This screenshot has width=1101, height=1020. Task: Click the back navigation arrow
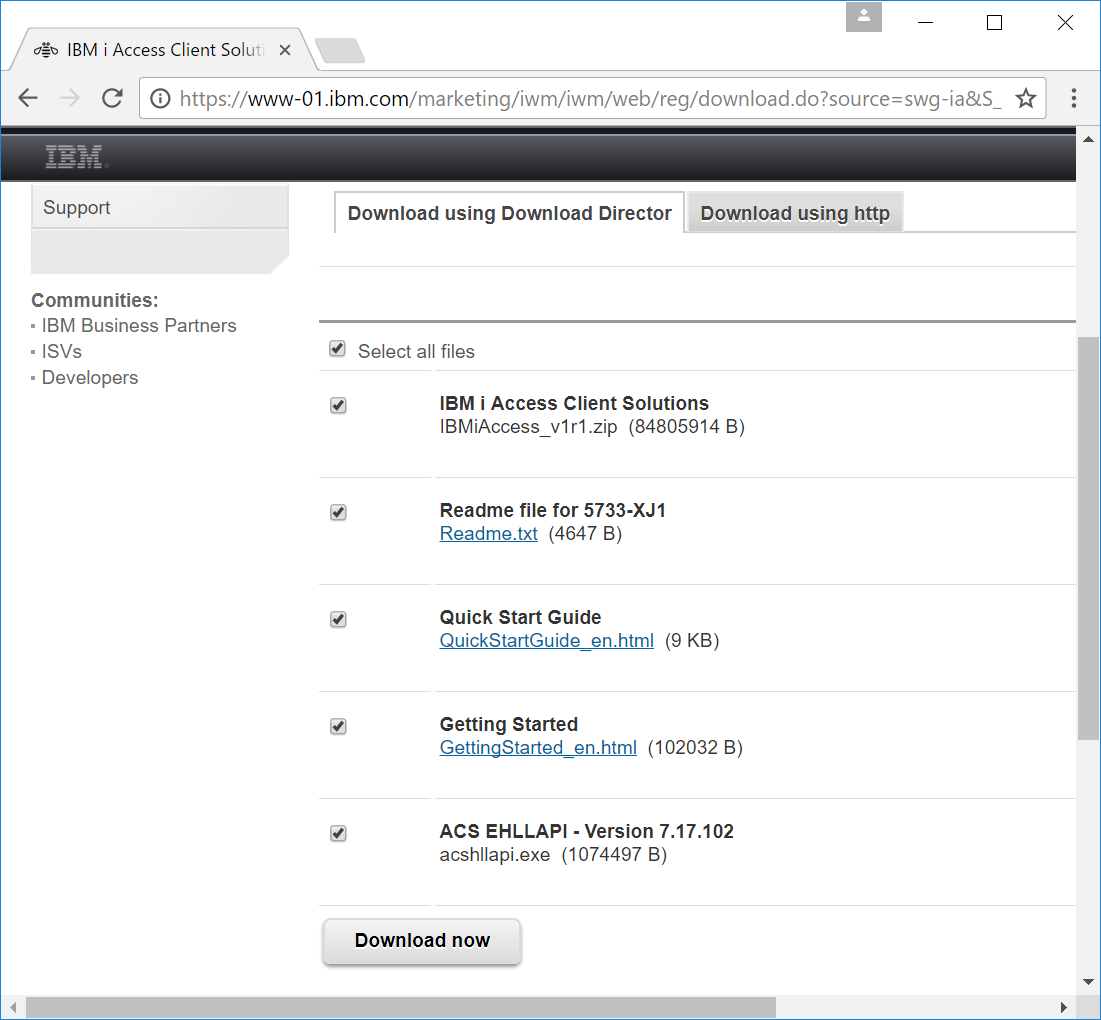(27, 97)
